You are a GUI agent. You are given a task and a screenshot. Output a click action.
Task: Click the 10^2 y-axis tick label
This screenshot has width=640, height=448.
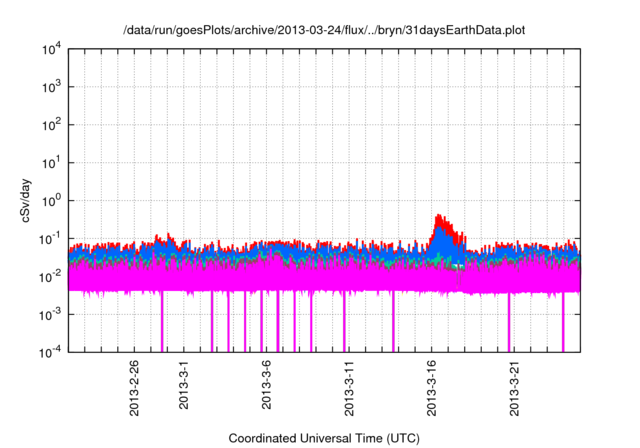click(52, 125)
